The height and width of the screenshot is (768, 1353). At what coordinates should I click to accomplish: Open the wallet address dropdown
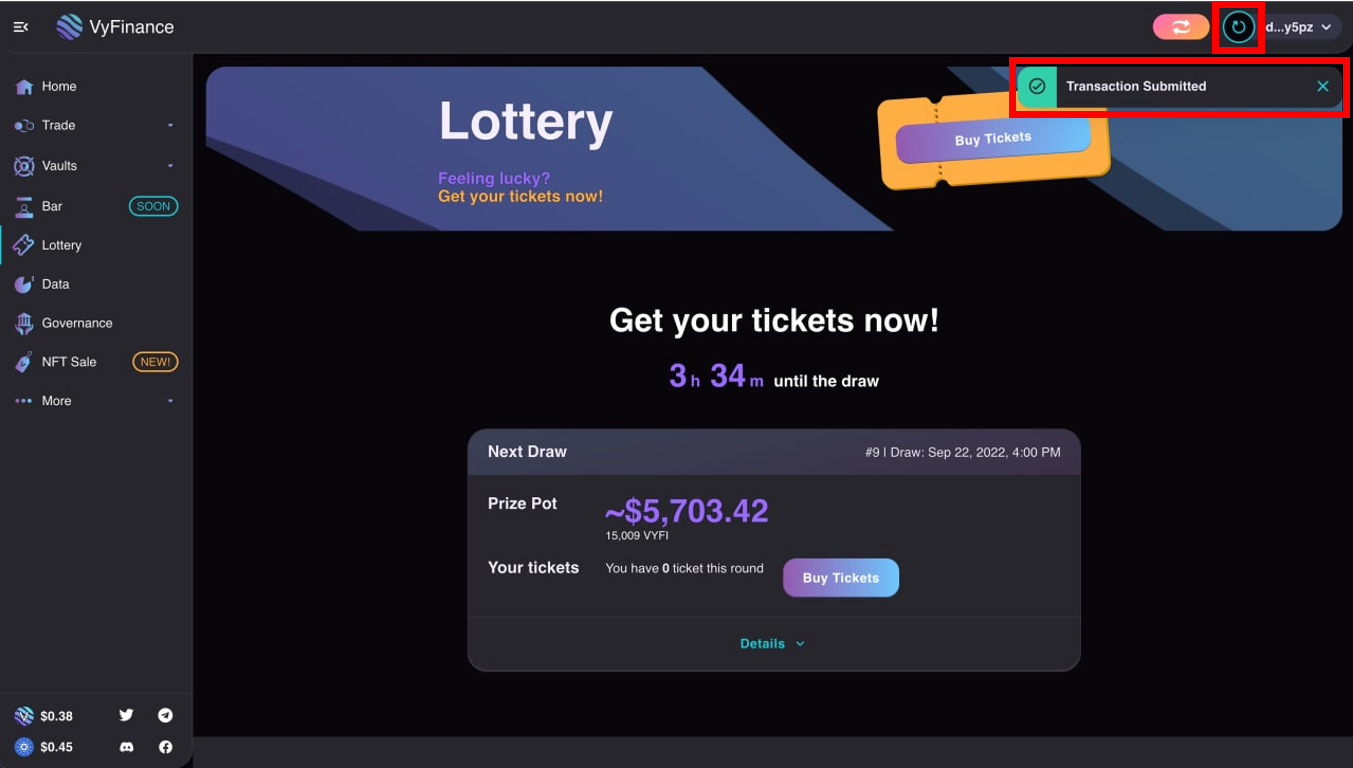click(x=1299, y=27)
